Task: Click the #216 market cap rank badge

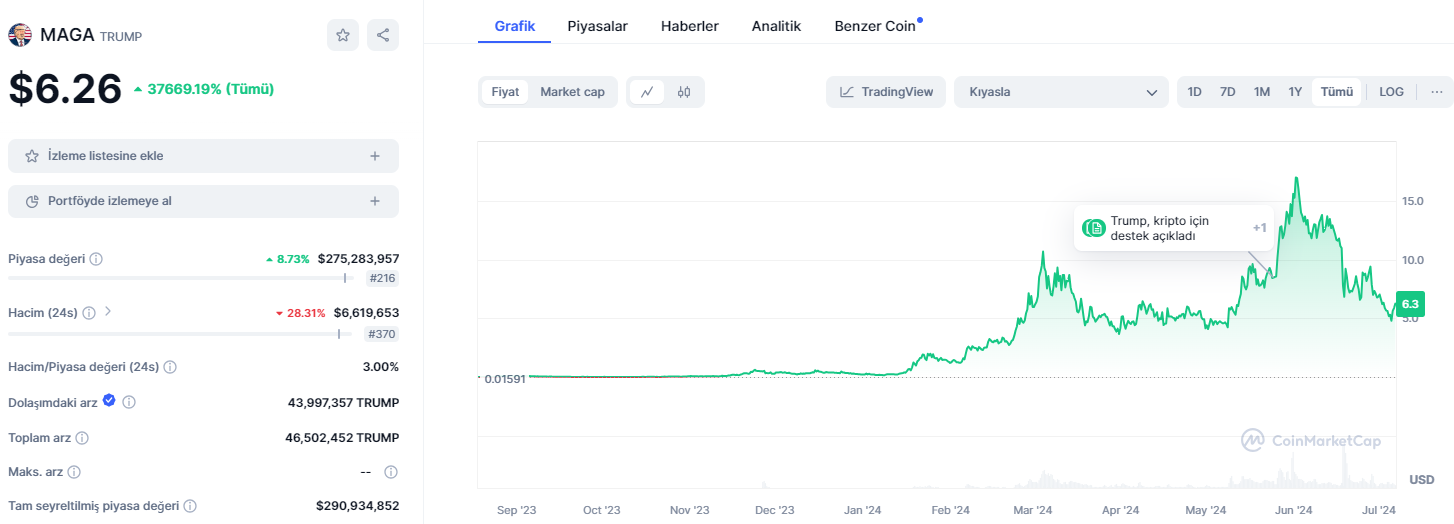Action: coord(382,279)
